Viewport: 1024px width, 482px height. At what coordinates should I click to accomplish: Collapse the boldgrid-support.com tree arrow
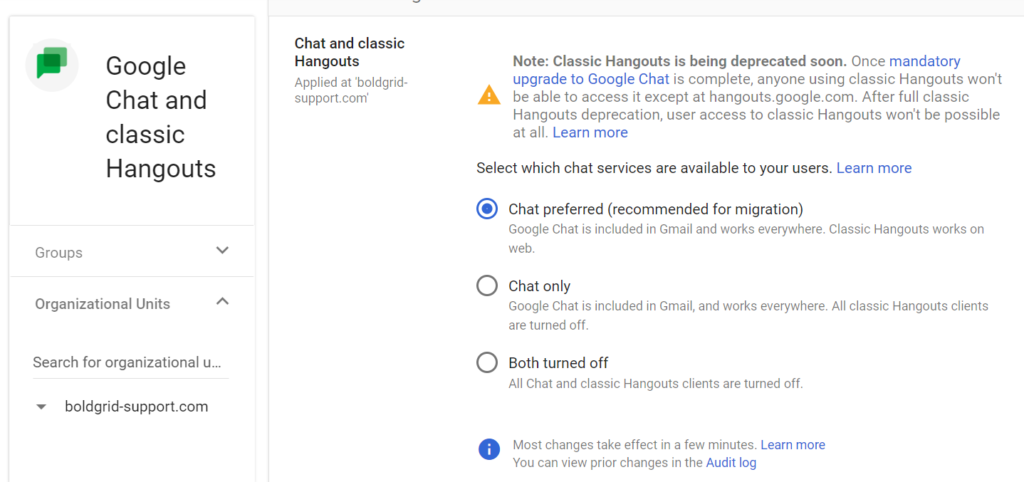(x=41, y=408)
